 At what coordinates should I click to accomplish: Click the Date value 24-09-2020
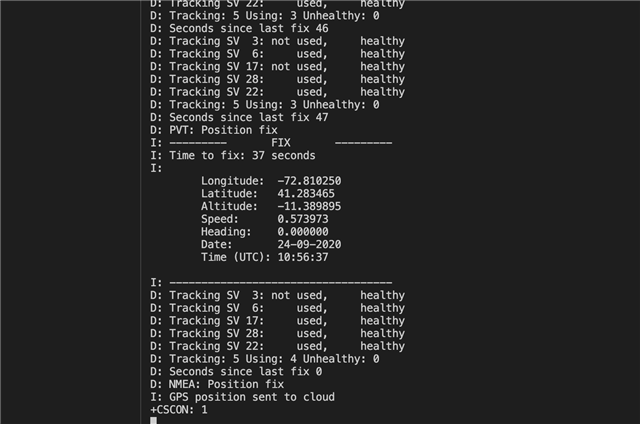(x=309, y=244)
